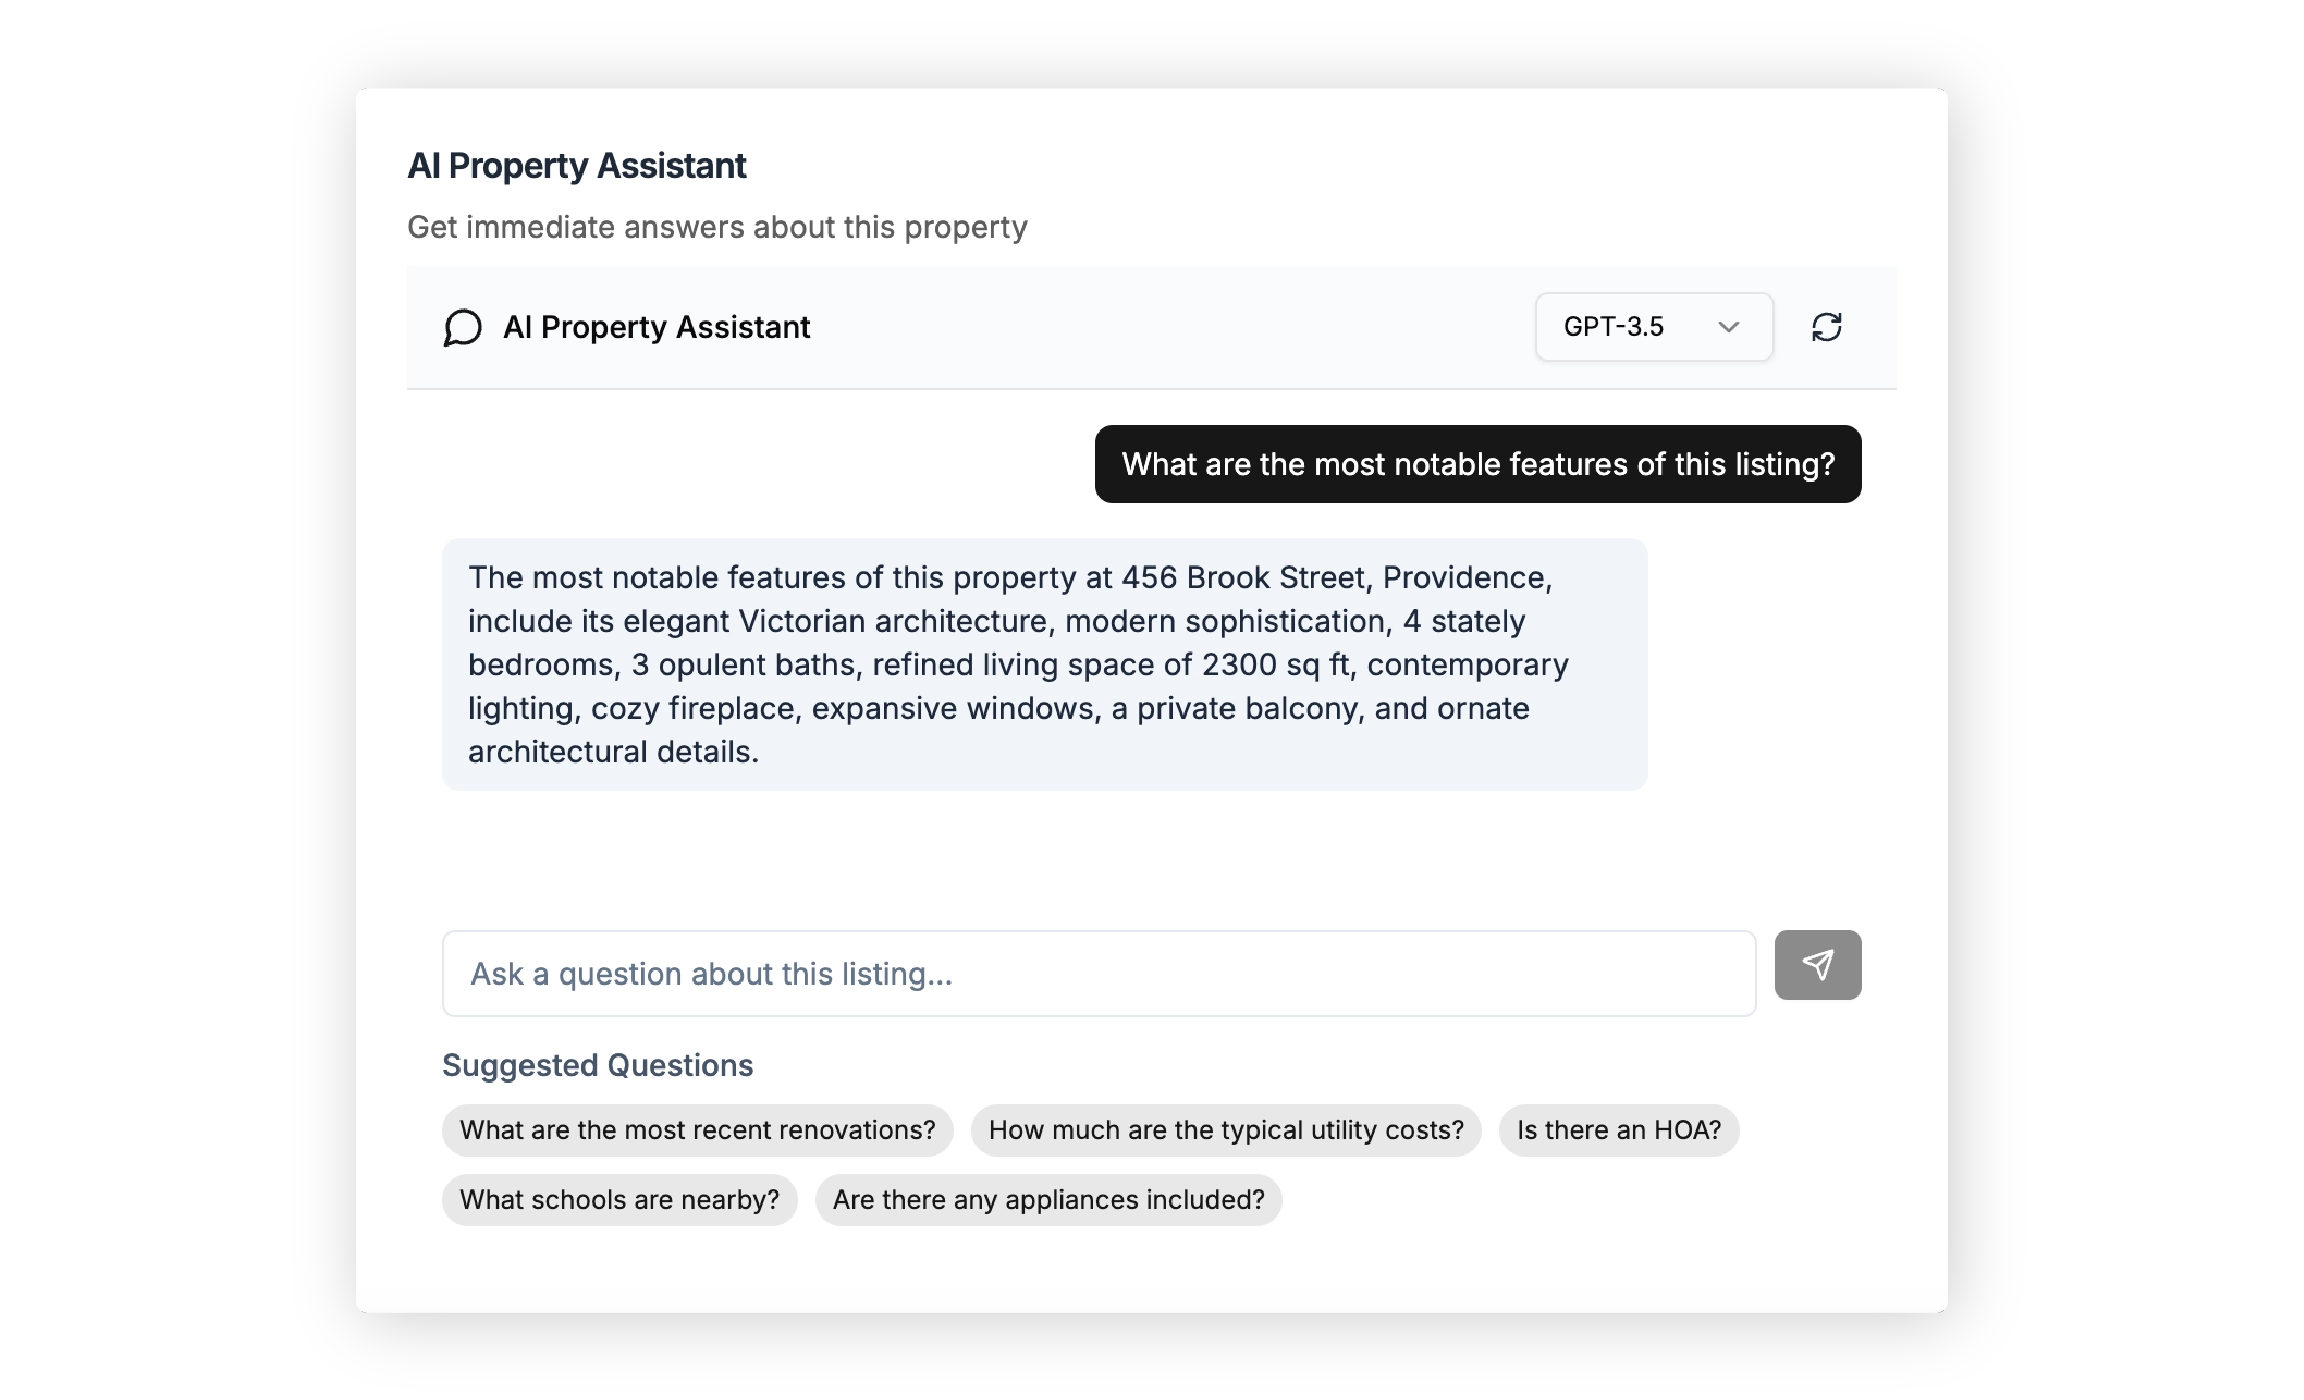Click the subtitle 'Get immediate answers about this property'

click(717, 226)
